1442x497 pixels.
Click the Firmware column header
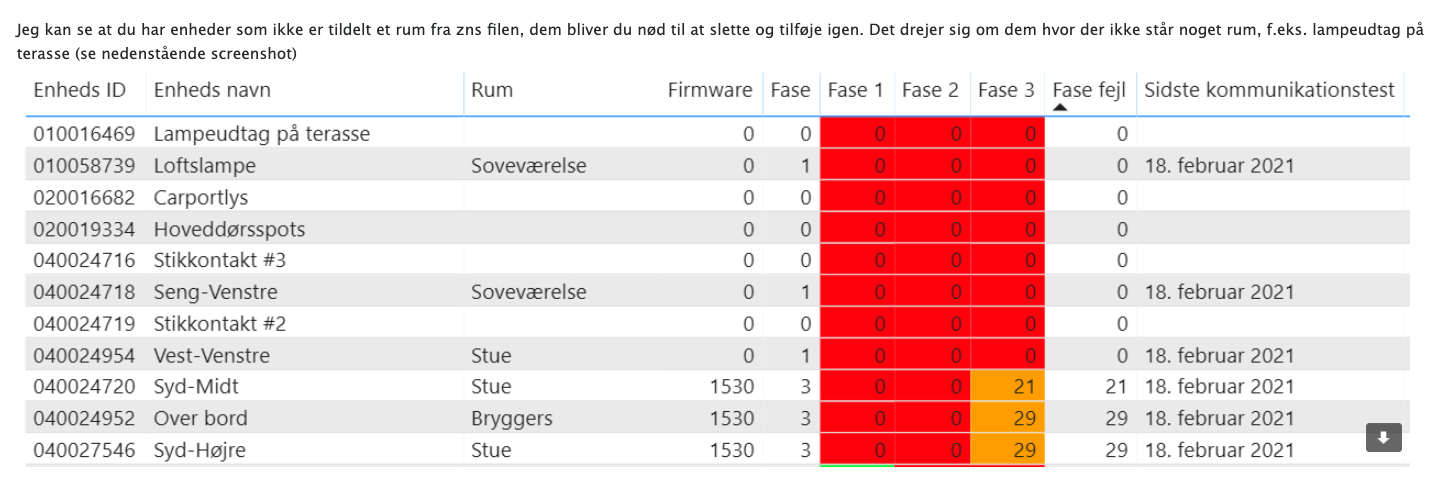[710, 90]
